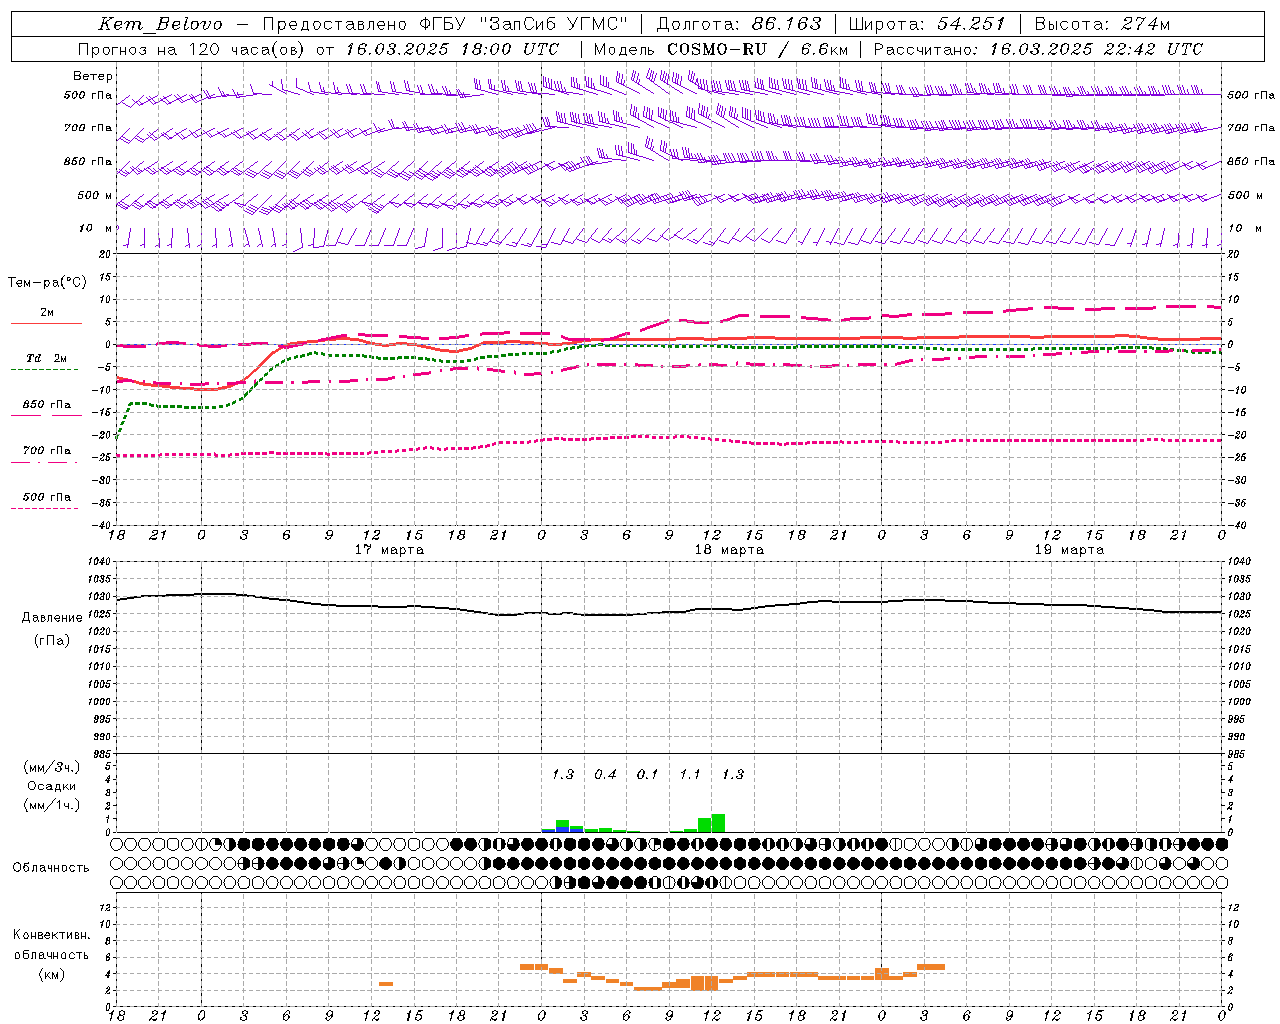Screen dimensions: 1280x1024
Task: Click the 2м temperature legend entry
Action: tap(47, 313)
